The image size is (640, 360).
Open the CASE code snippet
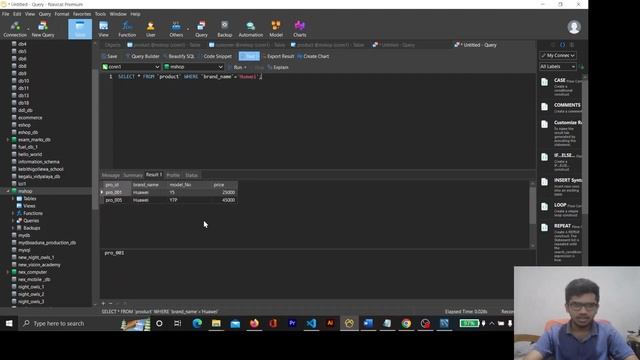(561, 87)
